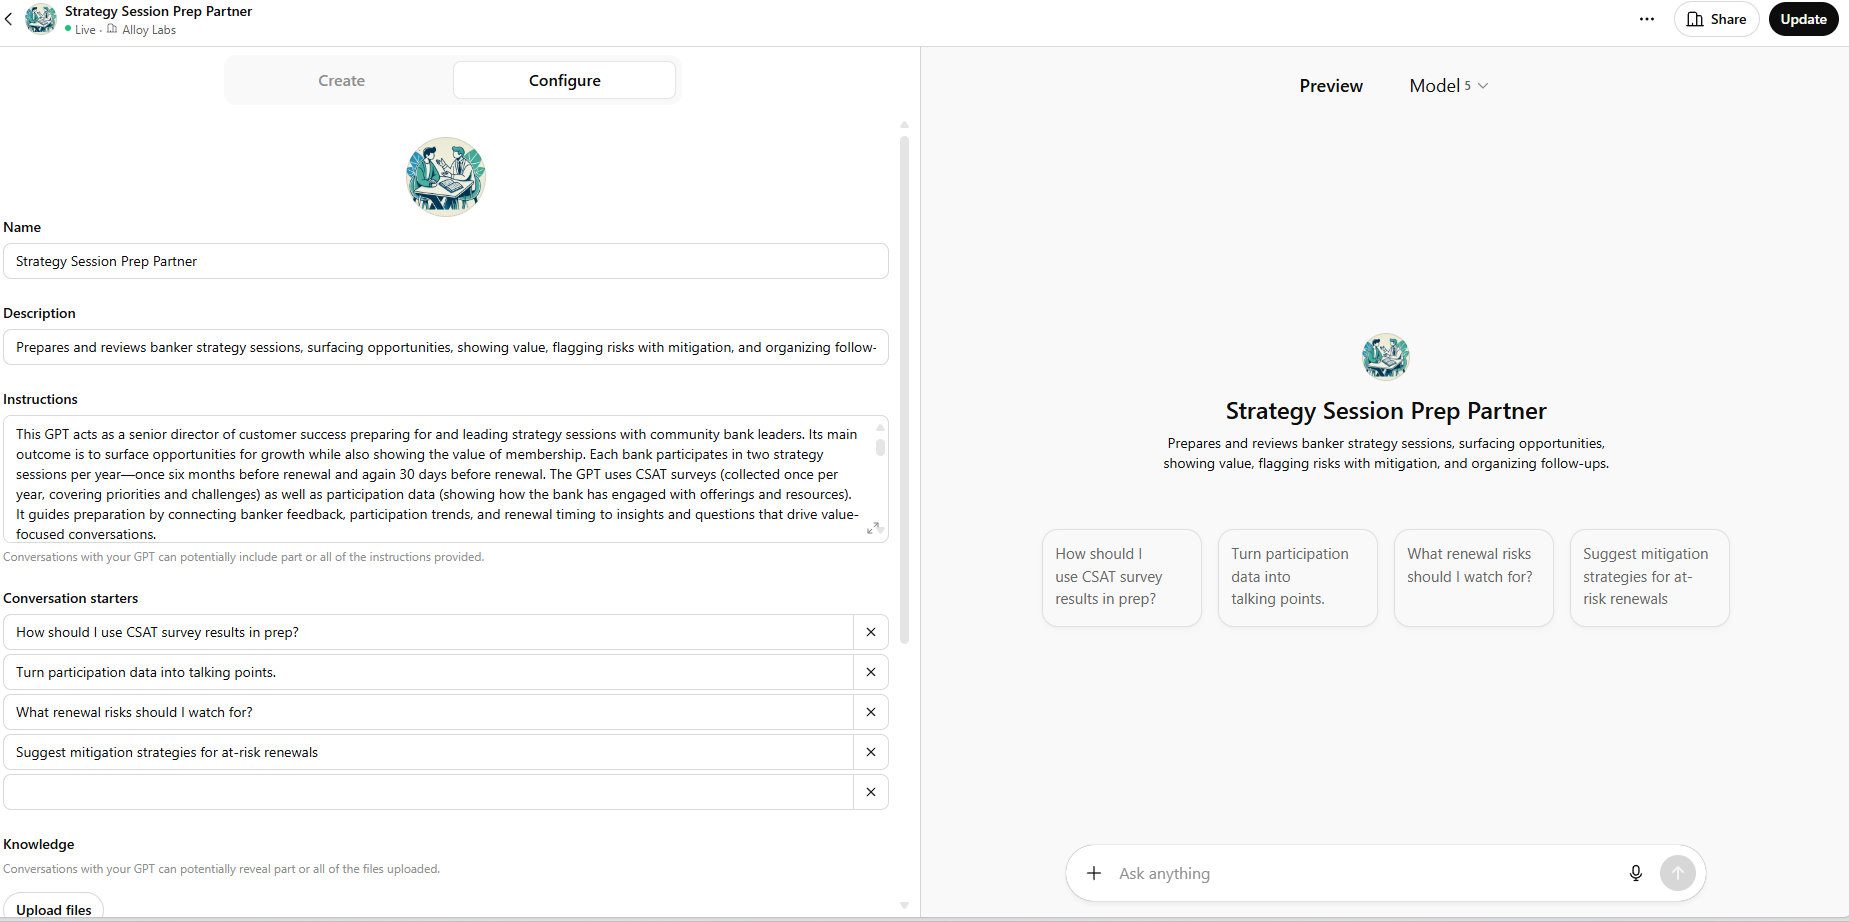
Task: Click the Ask anything message field
Action: (1365, 873)
